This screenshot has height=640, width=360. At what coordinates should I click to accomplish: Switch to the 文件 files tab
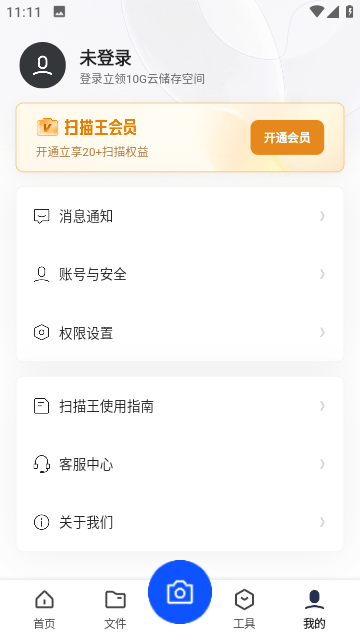(116, 609)
